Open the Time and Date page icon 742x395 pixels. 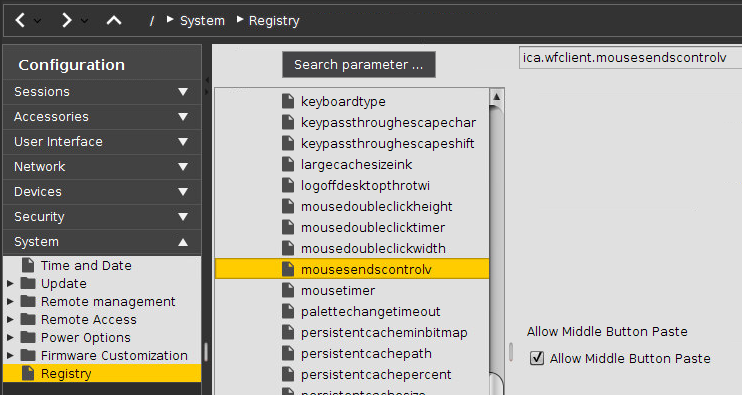(x=28, y=265)
